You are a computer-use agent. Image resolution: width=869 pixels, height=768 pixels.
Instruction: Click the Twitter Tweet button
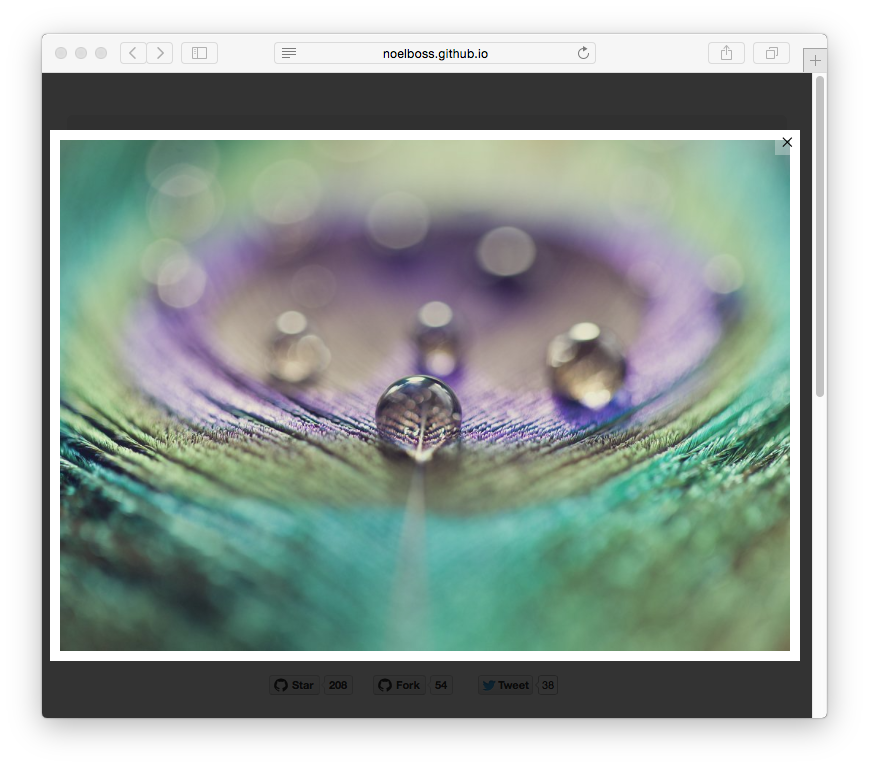(505, 685)
